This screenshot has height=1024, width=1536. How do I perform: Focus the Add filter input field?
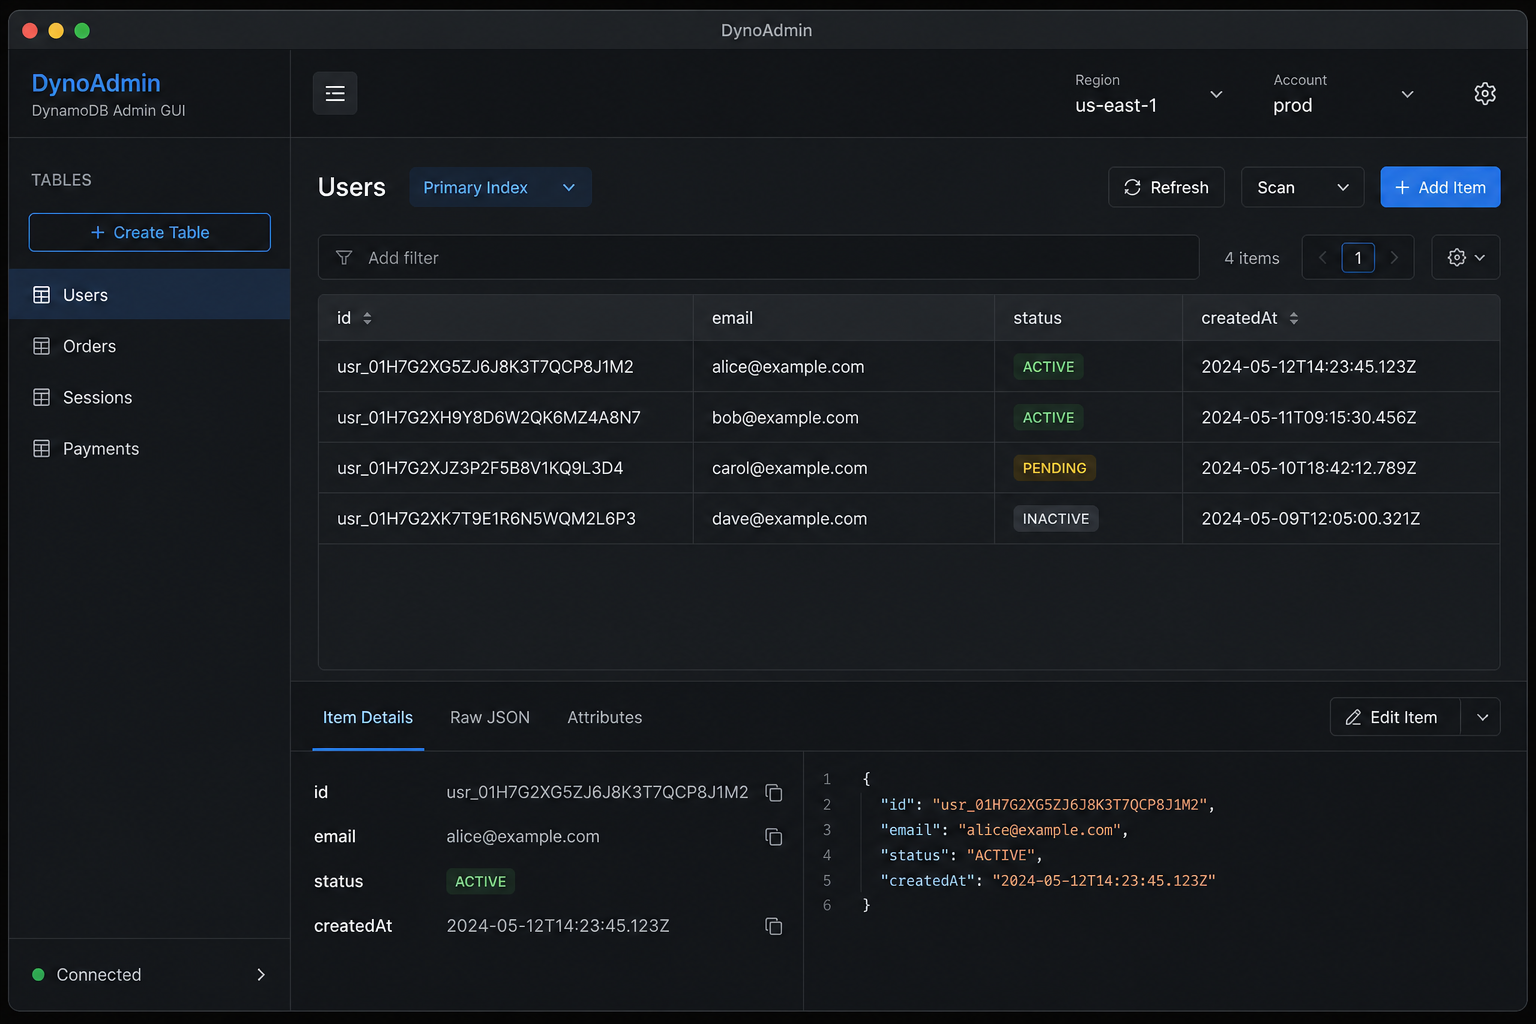pos(758,258)
